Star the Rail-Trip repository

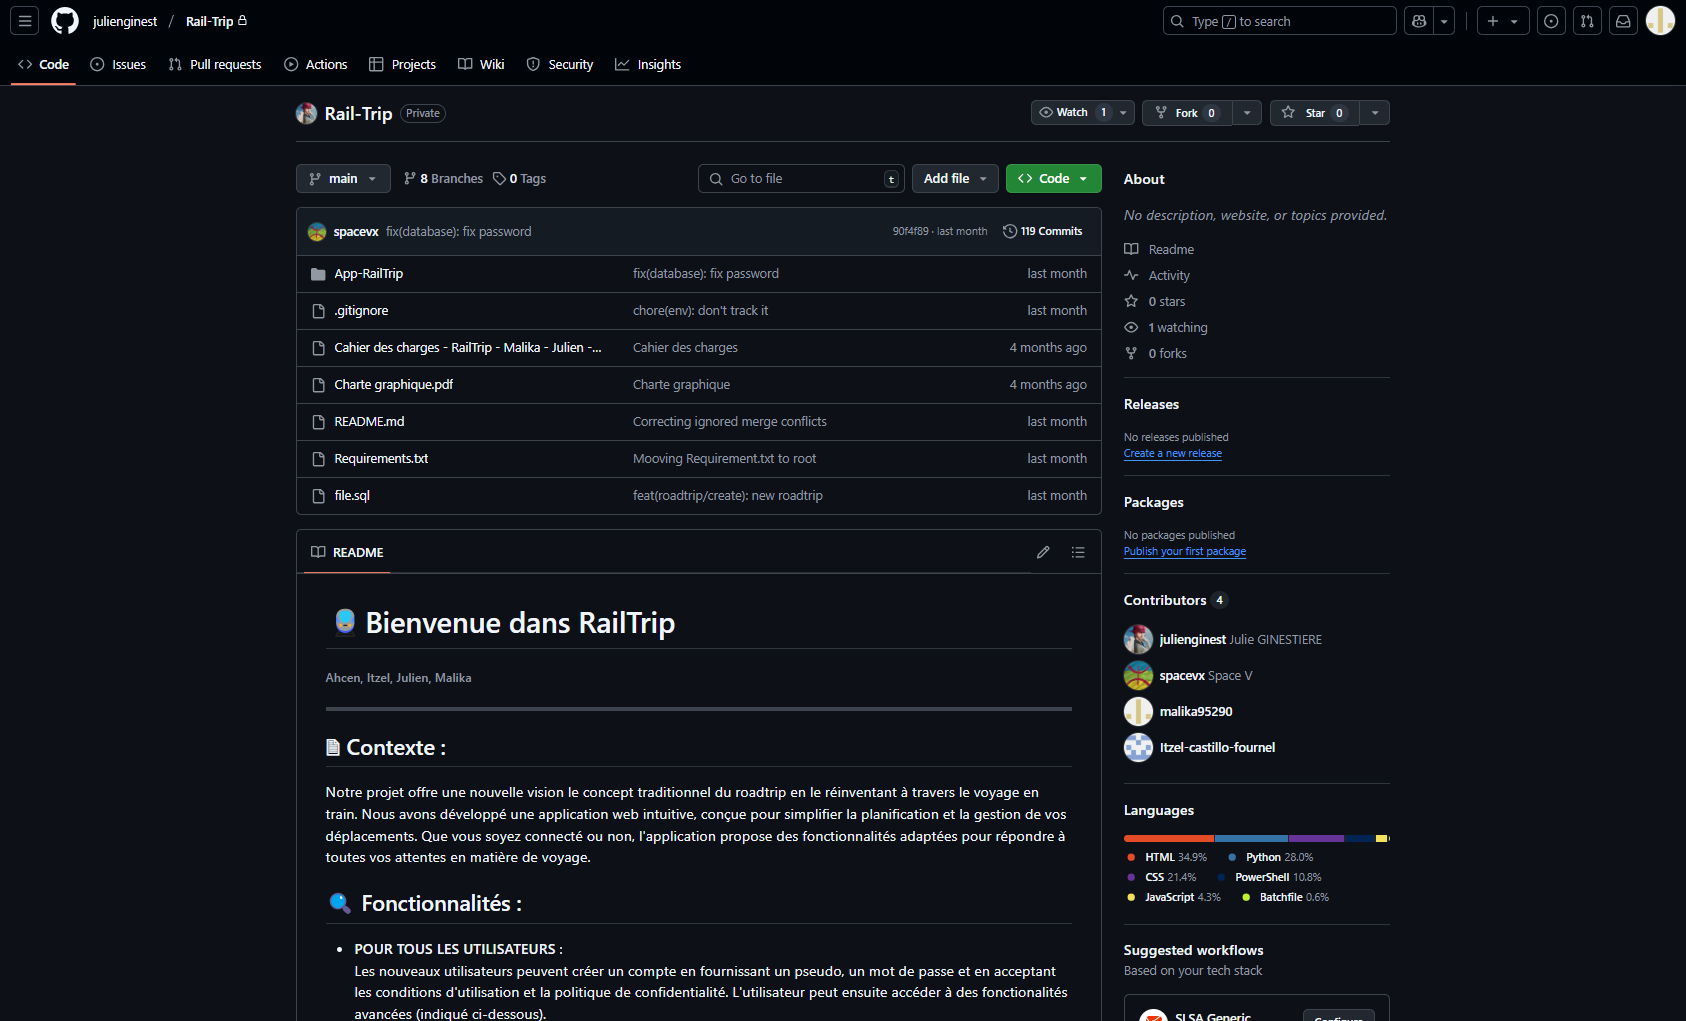[x=1315, y=113]
